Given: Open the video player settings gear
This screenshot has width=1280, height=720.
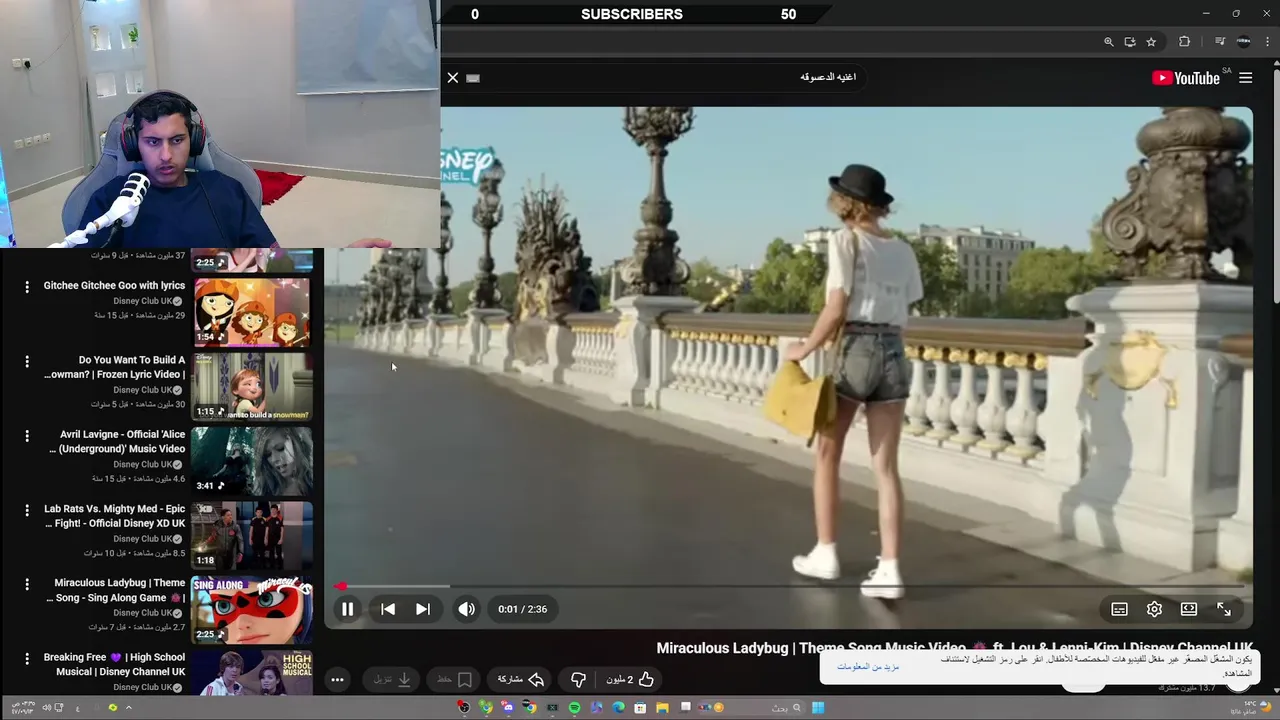Looking at the screenshot, I should tap(1154, 609).
